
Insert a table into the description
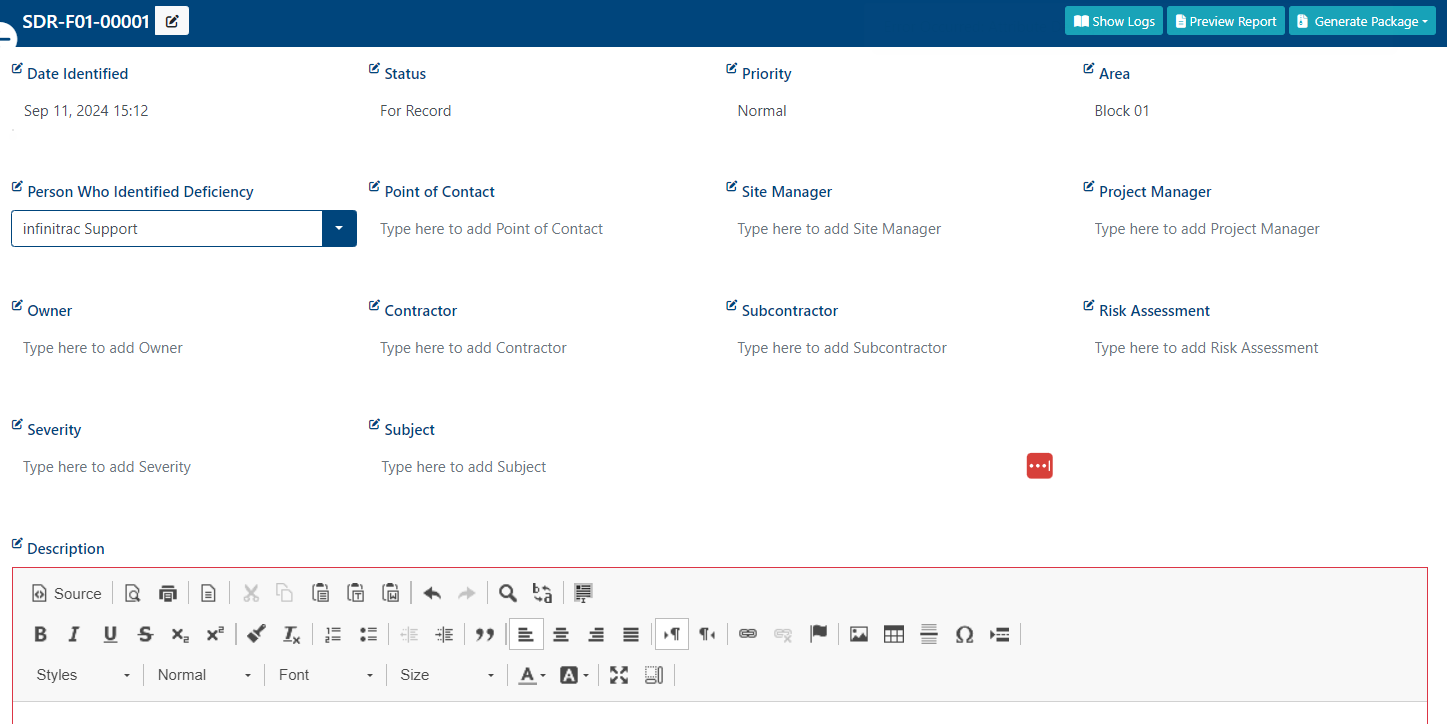click(894, 634)
